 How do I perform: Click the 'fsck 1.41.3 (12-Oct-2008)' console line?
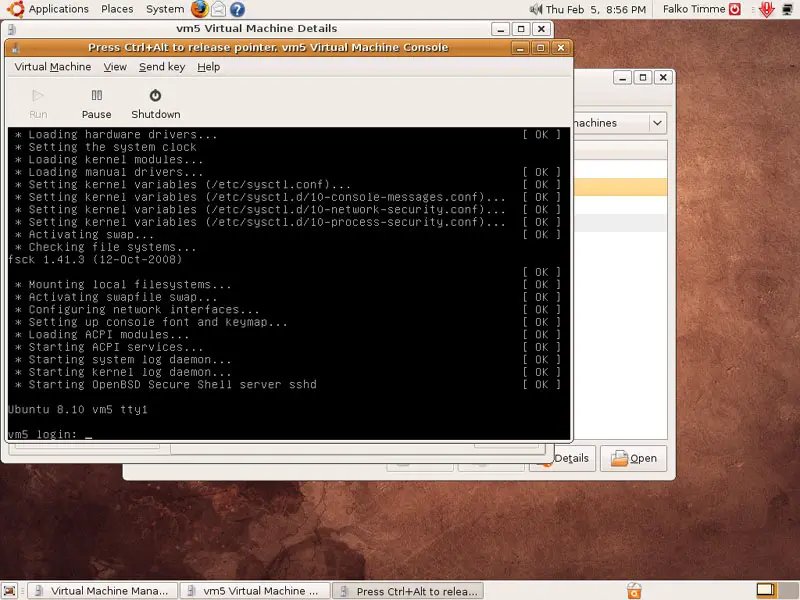click(95, 259)
